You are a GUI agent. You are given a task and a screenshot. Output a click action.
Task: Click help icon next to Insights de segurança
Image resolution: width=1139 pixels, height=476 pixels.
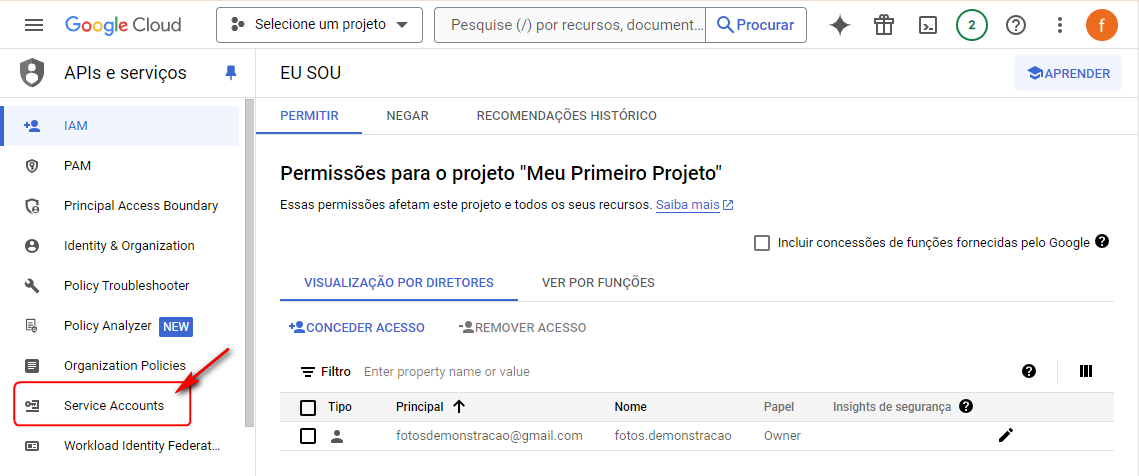965,406
